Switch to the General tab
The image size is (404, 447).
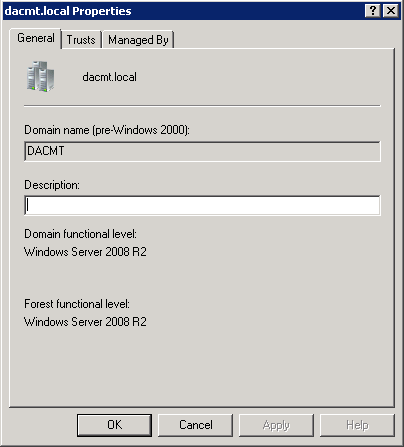(36, 38)
